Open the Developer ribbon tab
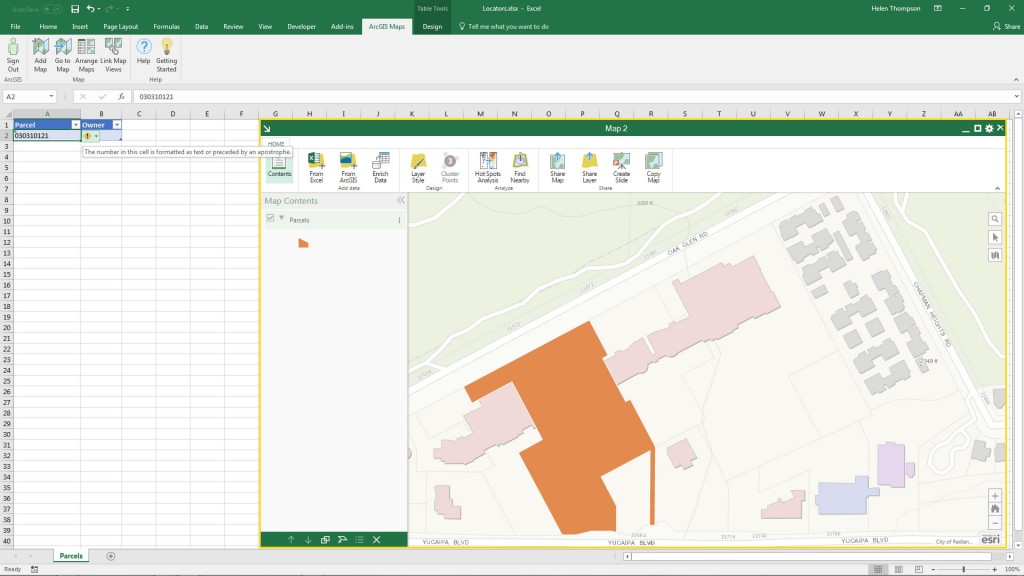The image size is (1024, 576). pos(301,27)
